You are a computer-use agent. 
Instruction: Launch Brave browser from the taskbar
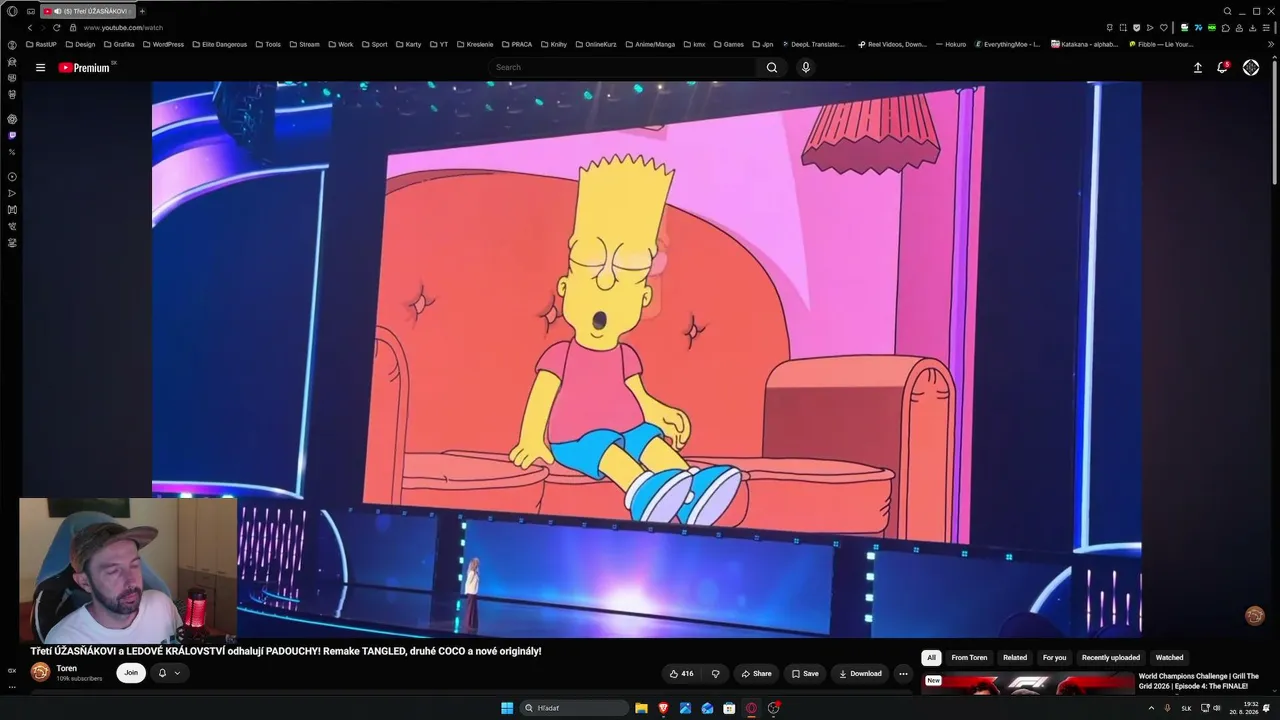[x=663, y=708]
